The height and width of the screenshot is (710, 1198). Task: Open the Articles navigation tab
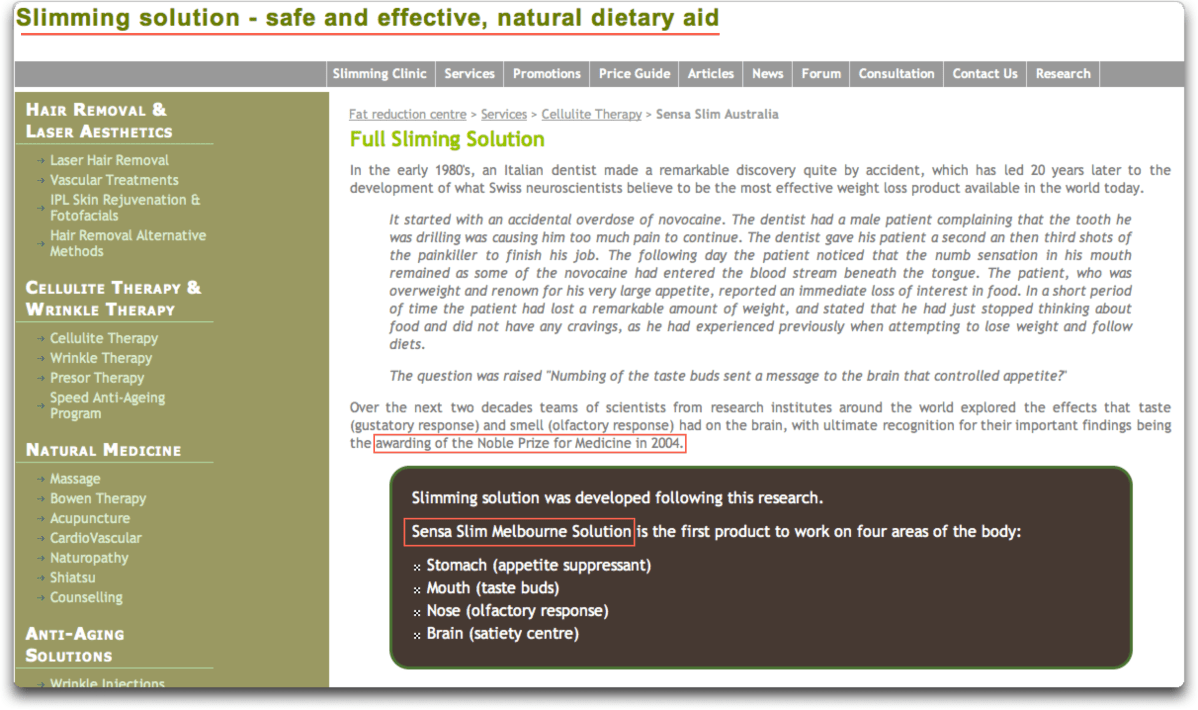(x=711, y=74)
